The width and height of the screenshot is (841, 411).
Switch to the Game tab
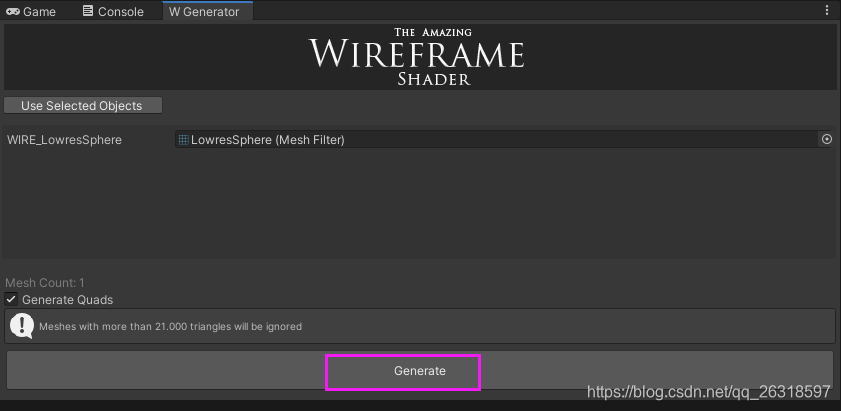click(x=31, y=11)
